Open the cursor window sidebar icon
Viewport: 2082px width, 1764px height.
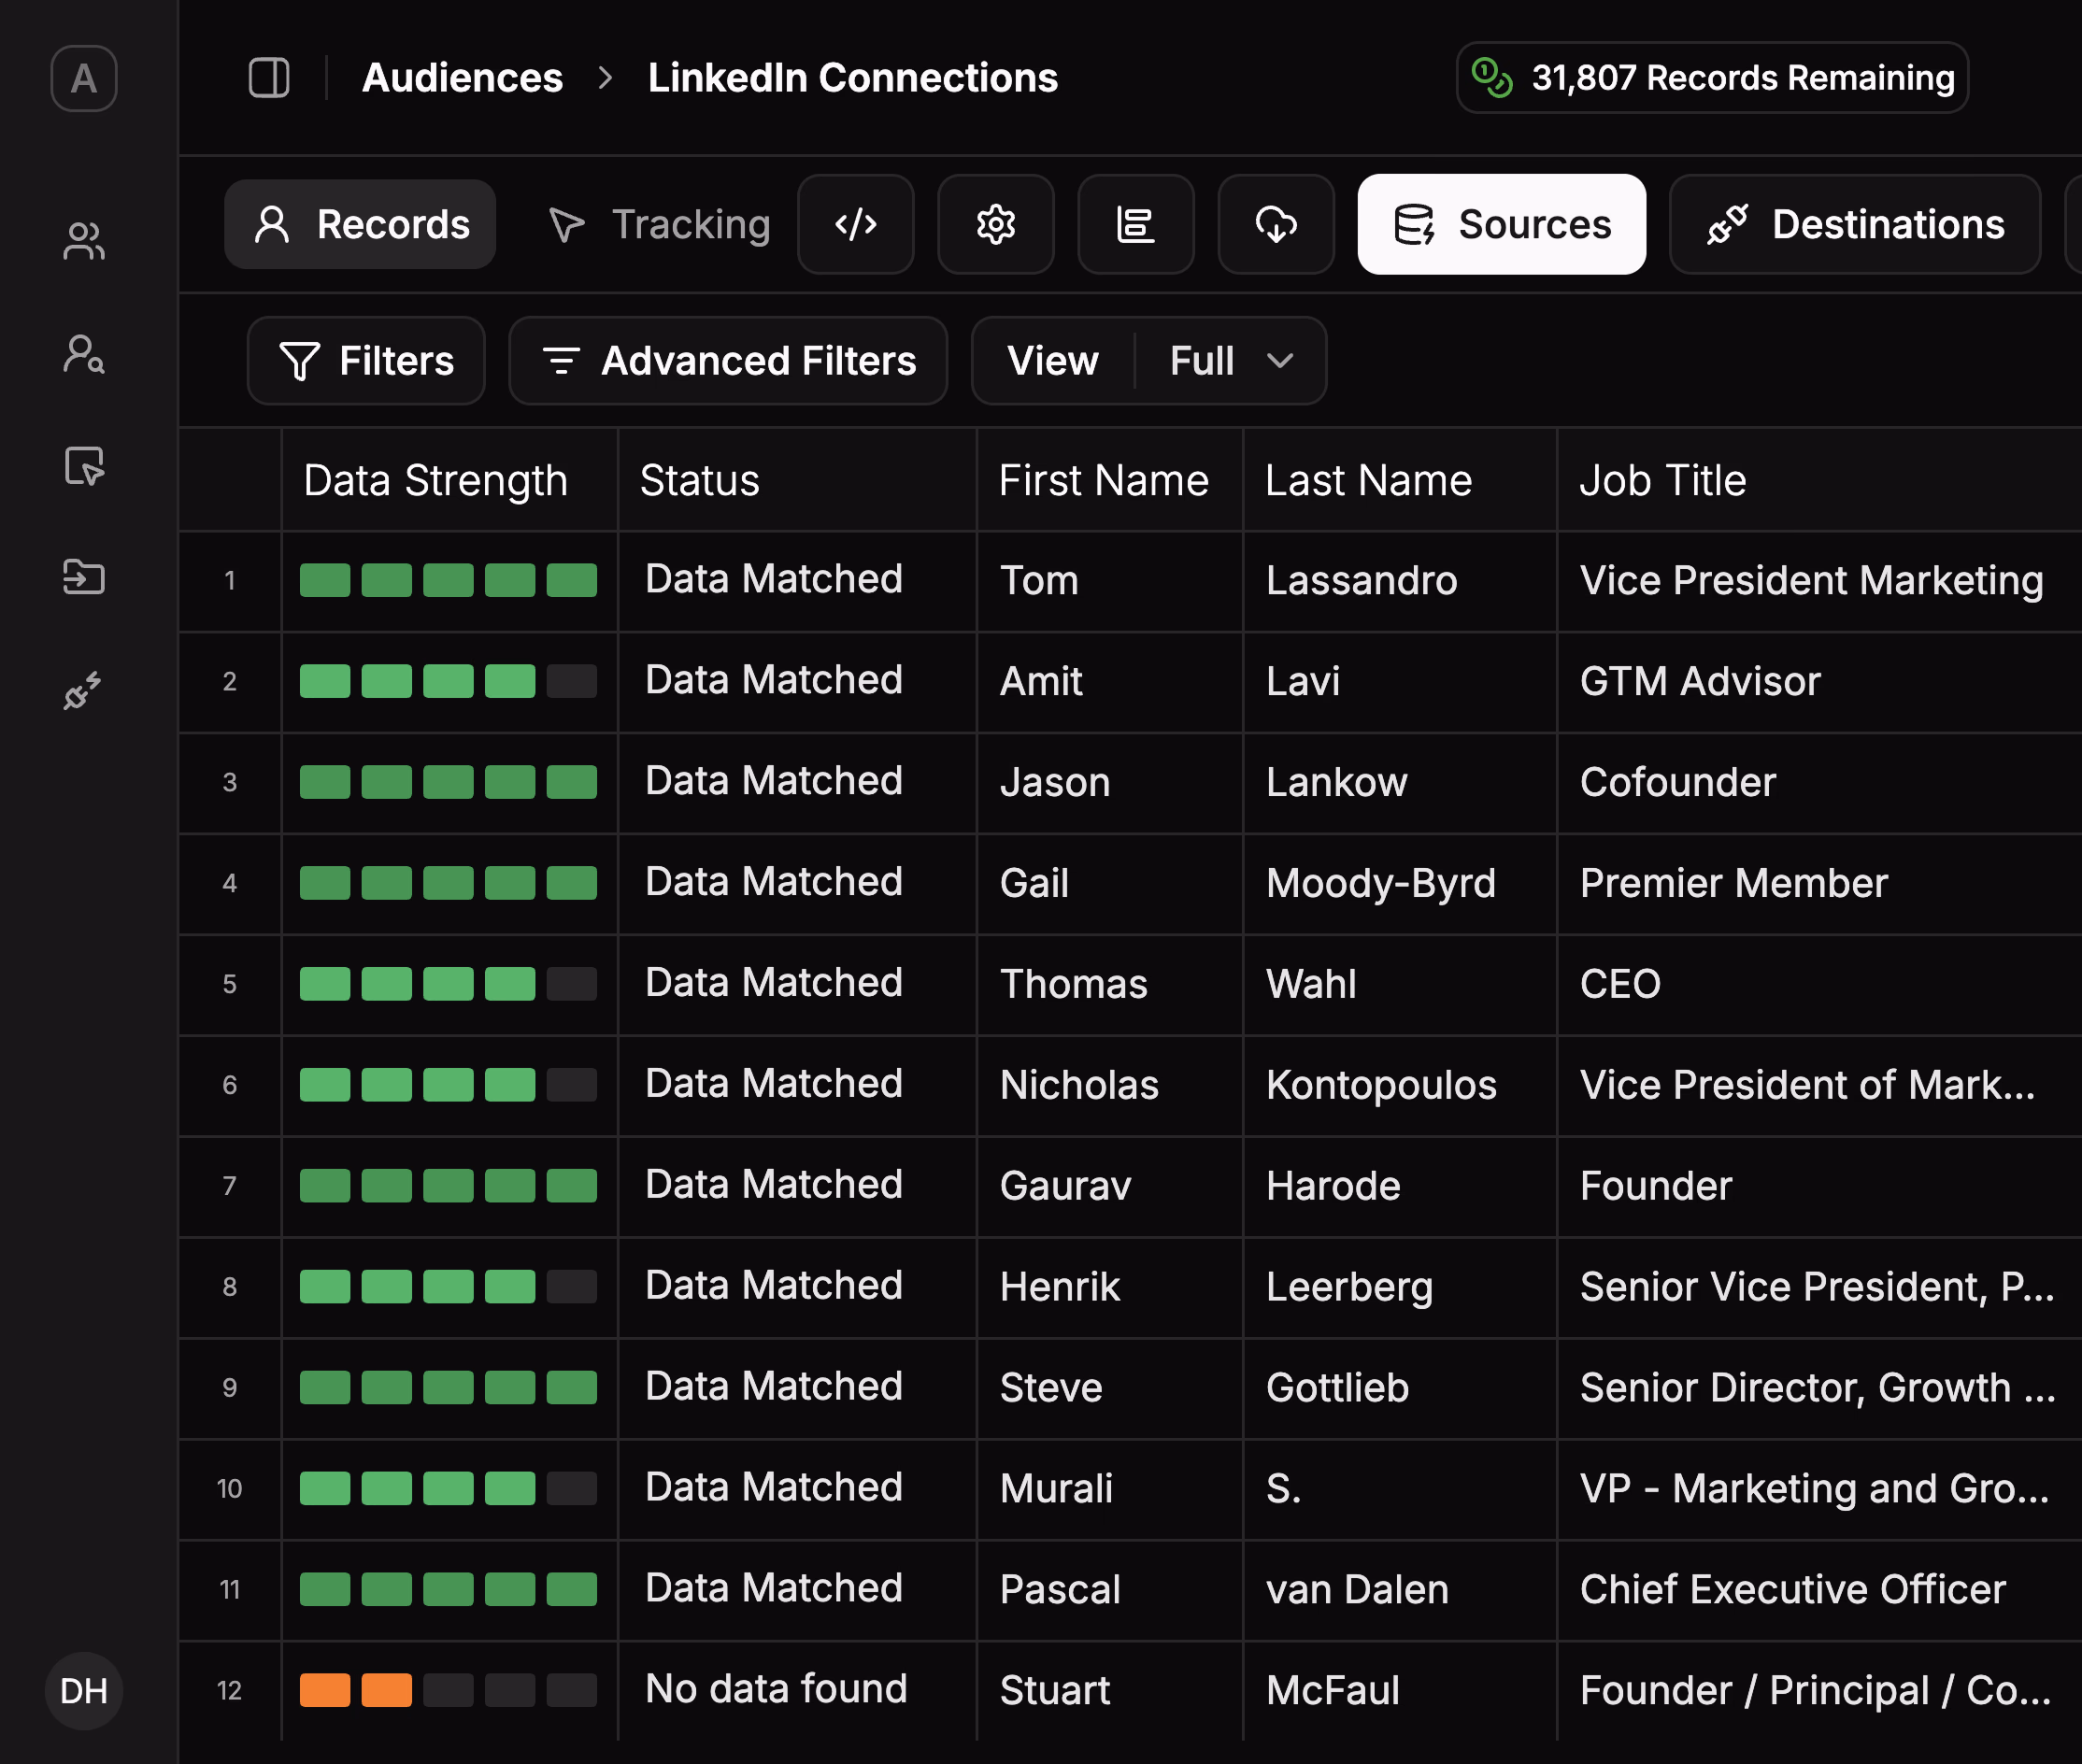click(x=84, y=466)
